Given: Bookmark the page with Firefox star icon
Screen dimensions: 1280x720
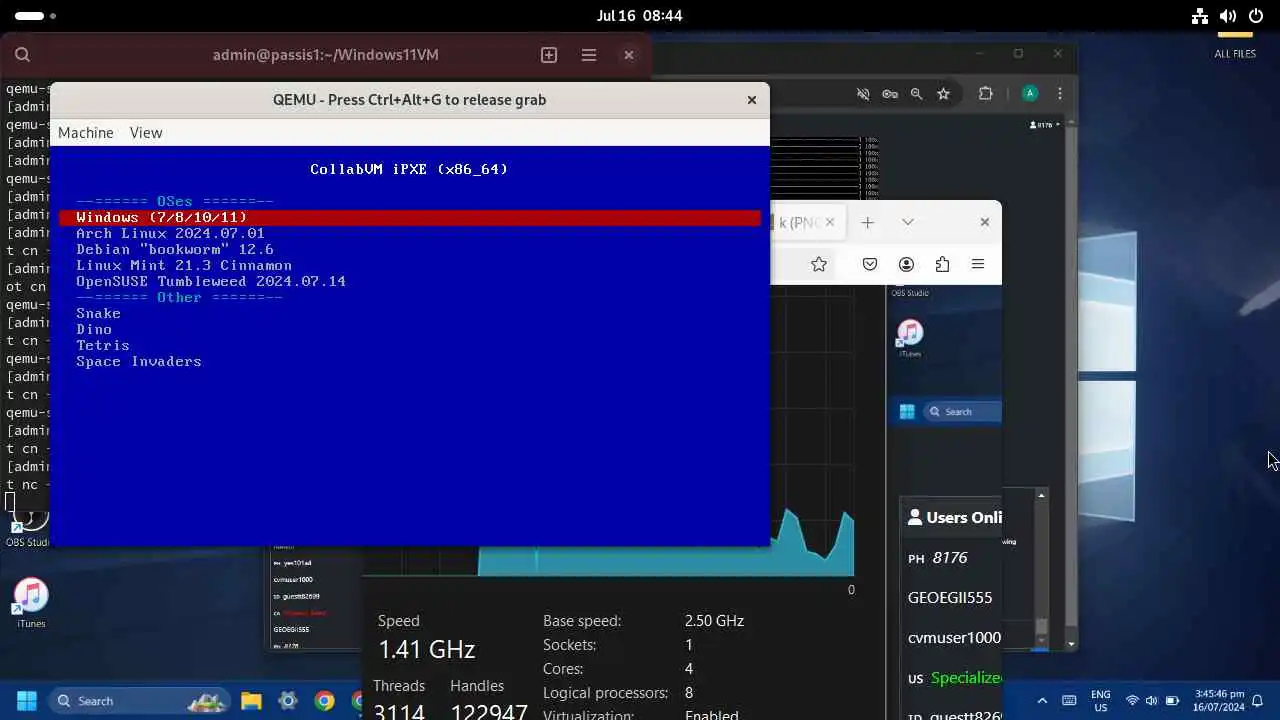Looking at the screenshot, I should (x=819, y=264).
